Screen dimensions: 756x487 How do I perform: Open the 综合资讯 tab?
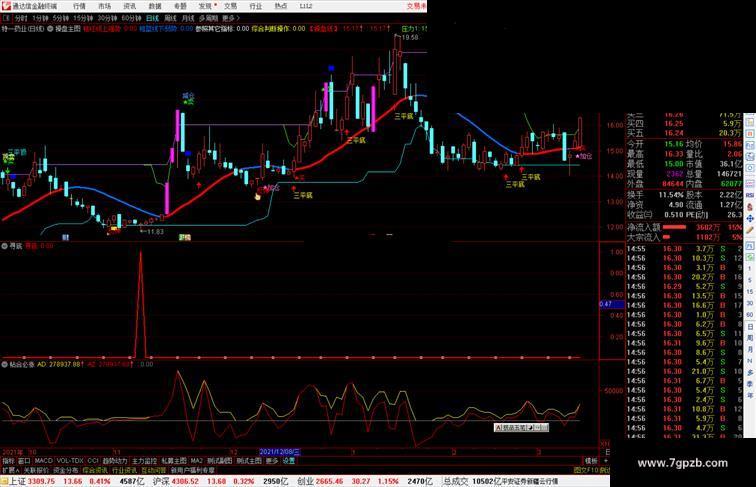pyautogui.click(x=95, y=470)
